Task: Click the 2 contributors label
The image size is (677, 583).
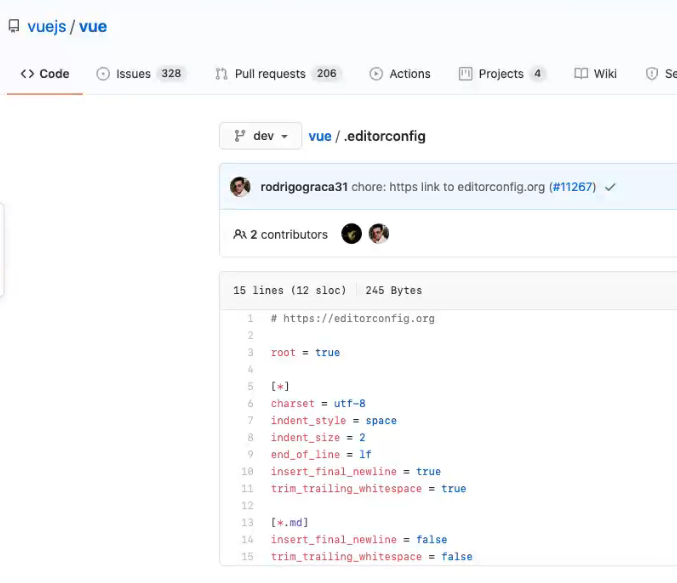Action: 289,234
